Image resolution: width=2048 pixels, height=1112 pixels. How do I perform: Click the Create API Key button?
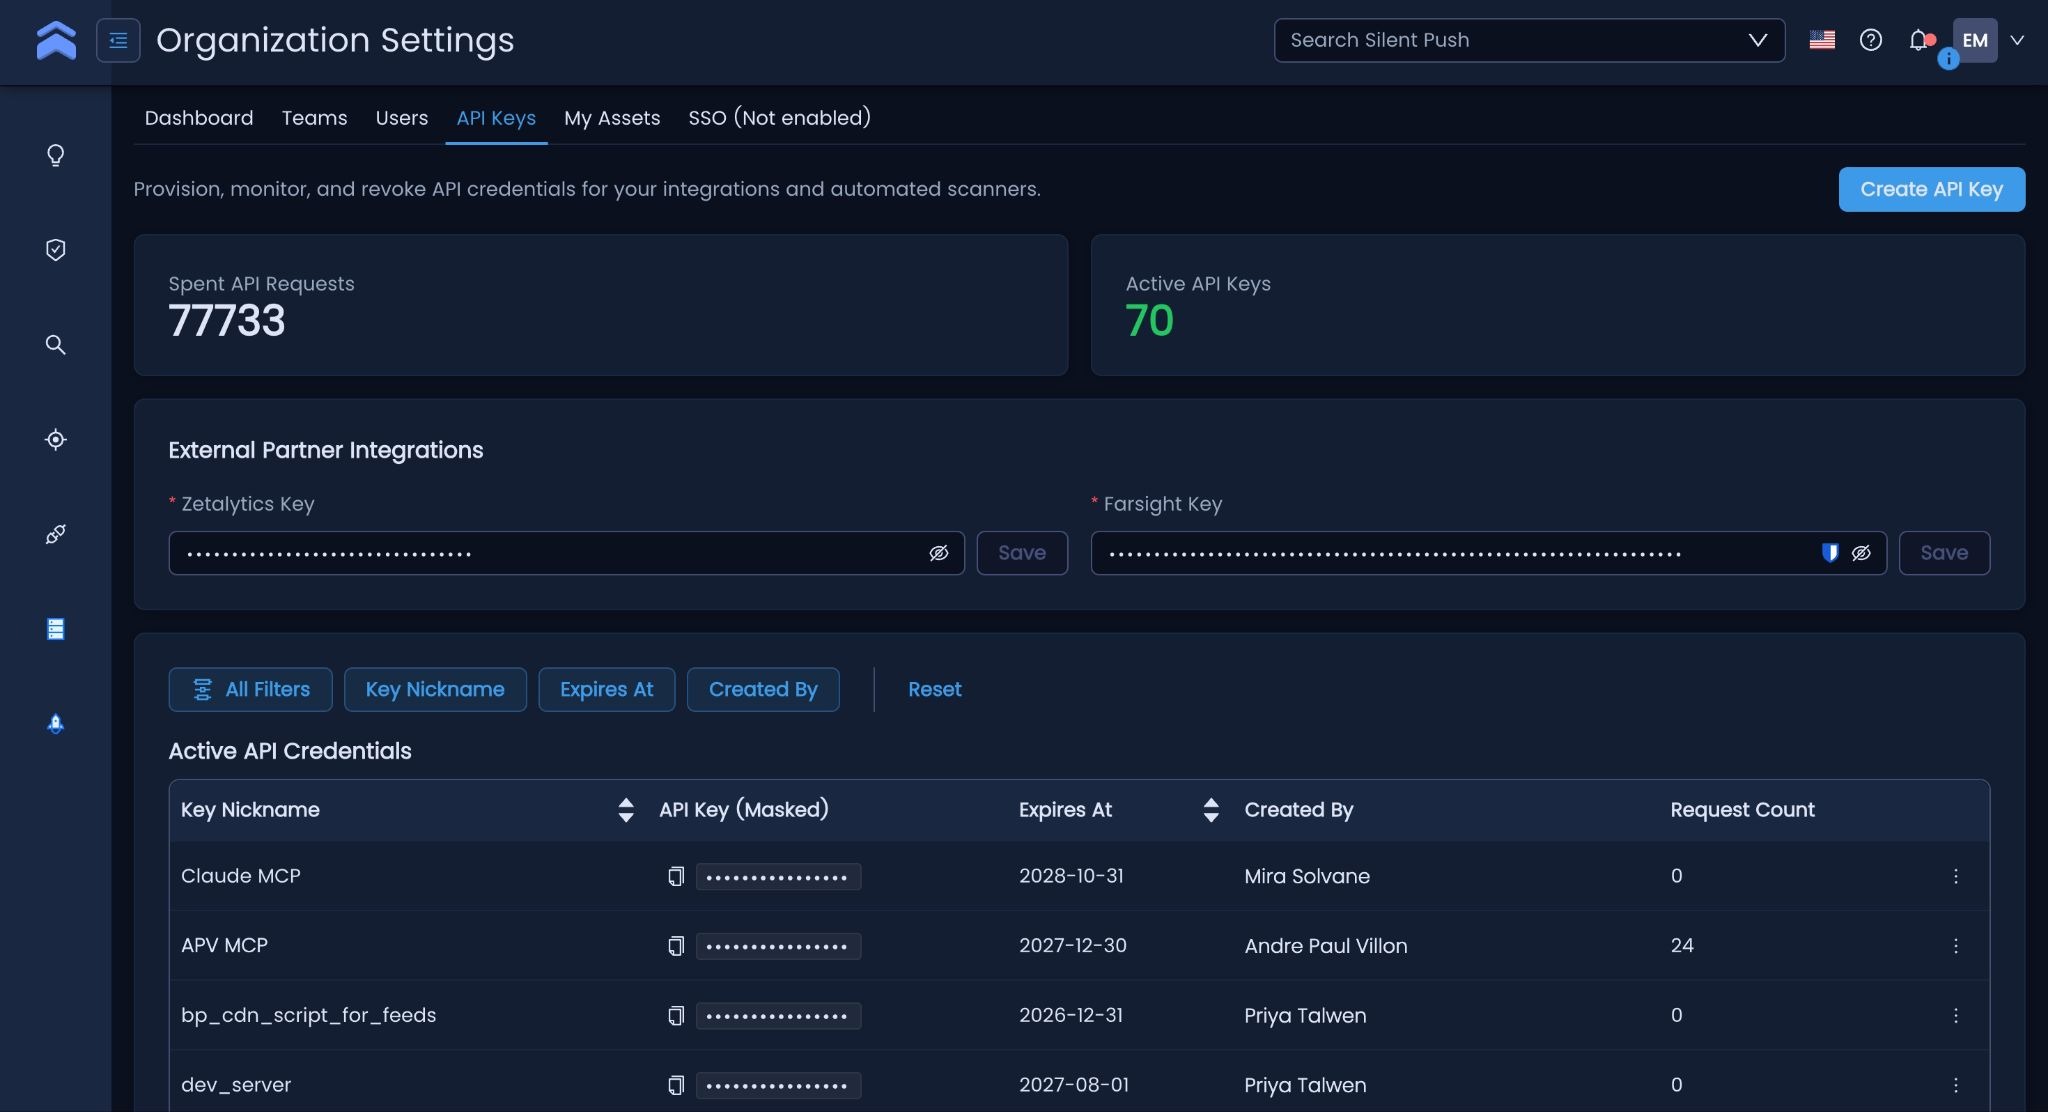[x=1932, y=189]
